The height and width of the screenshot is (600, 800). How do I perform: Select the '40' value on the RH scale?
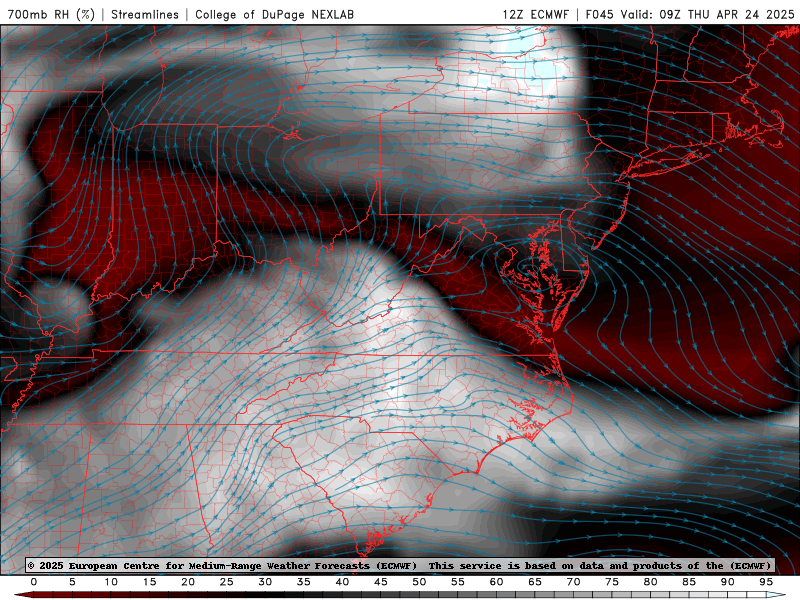(x=342, y=582)
